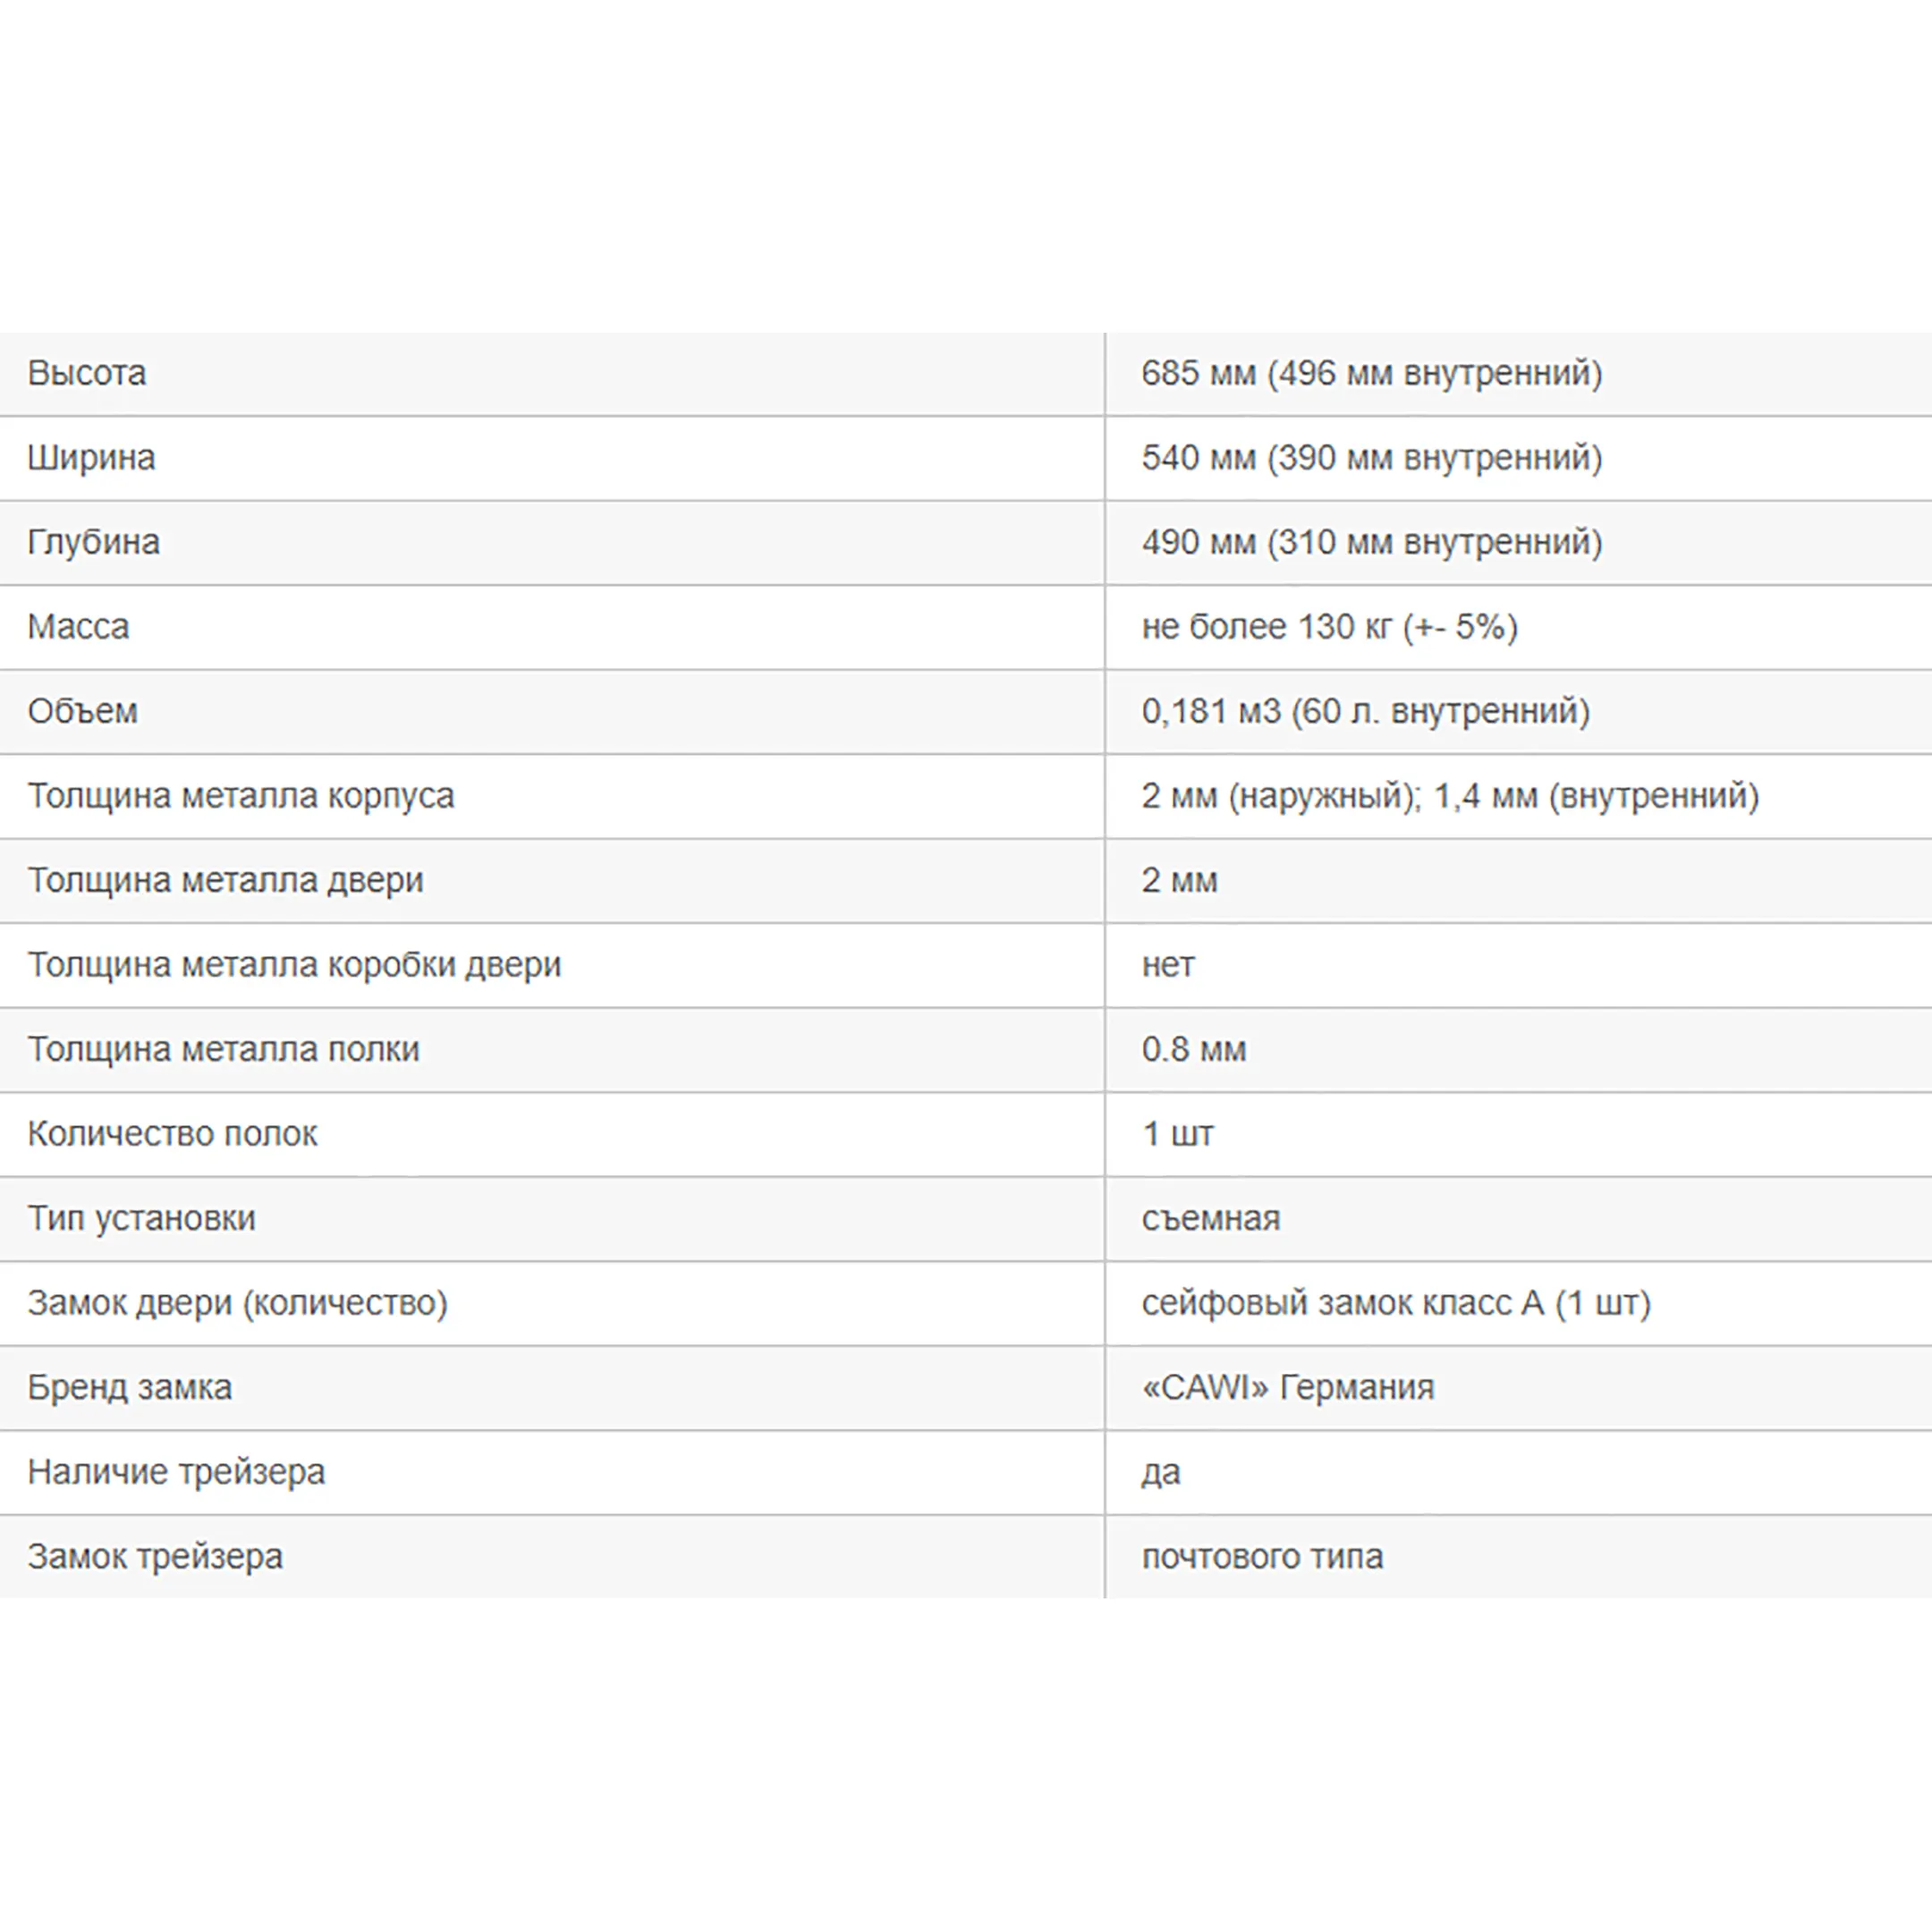Click the Масса row label
Screen dimensions: 1932x1932
coord(78,627)
